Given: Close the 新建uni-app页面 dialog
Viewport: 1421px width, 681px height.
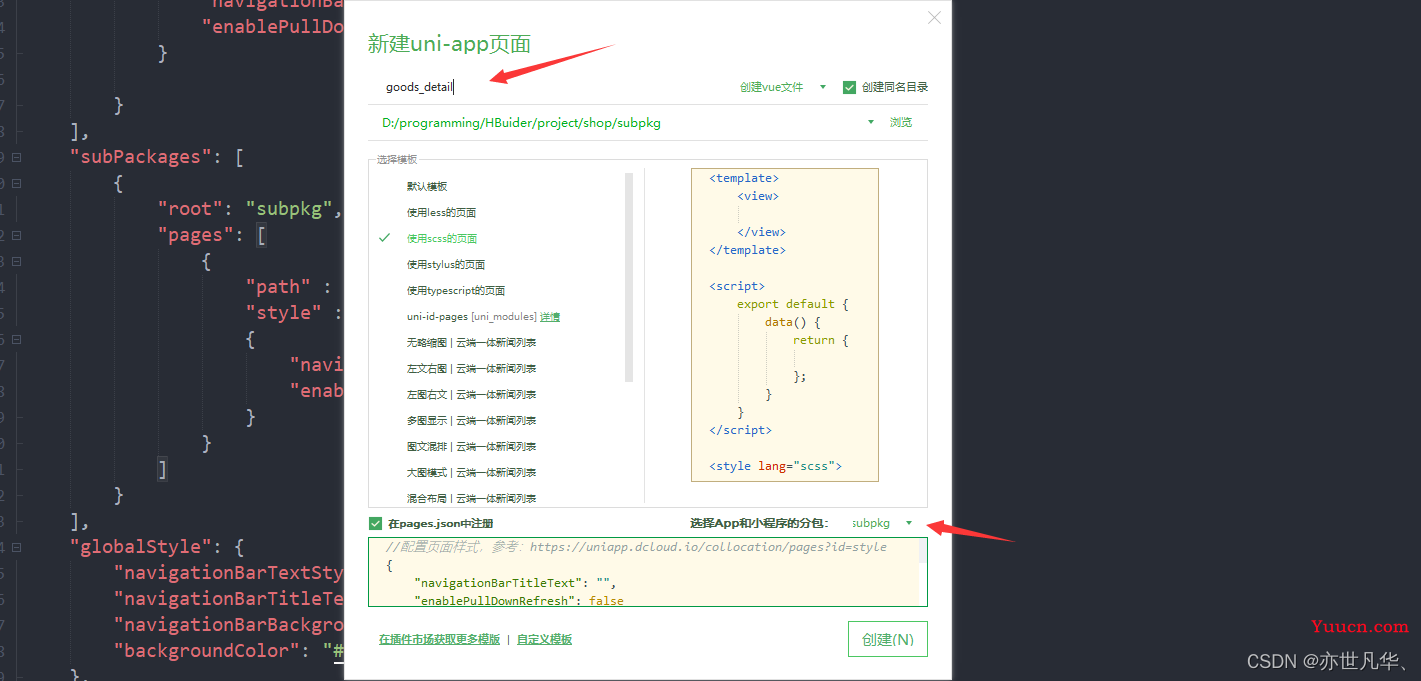Looking at the screenshot, I should click(934, 17).
